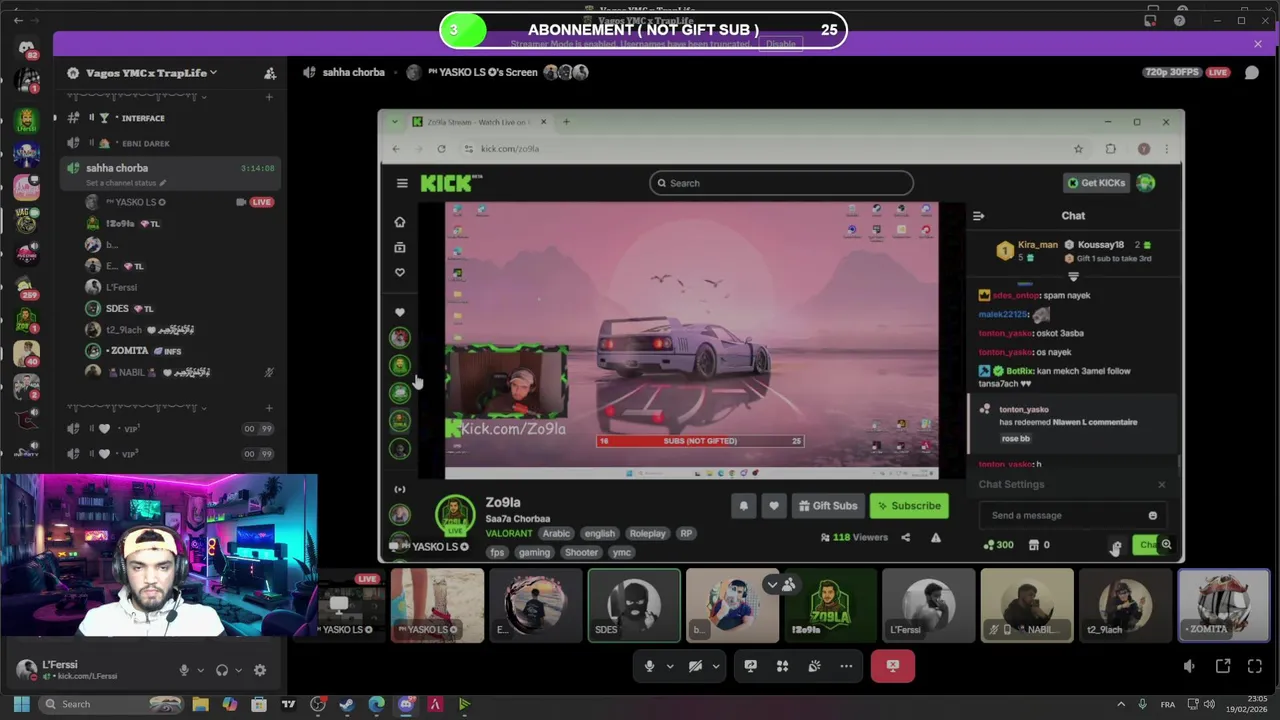The width and height of the screenshot is (1280, 720).
Task: Open user settings gear in user panel
Action: pyautogui.click(x=260, y=670)
